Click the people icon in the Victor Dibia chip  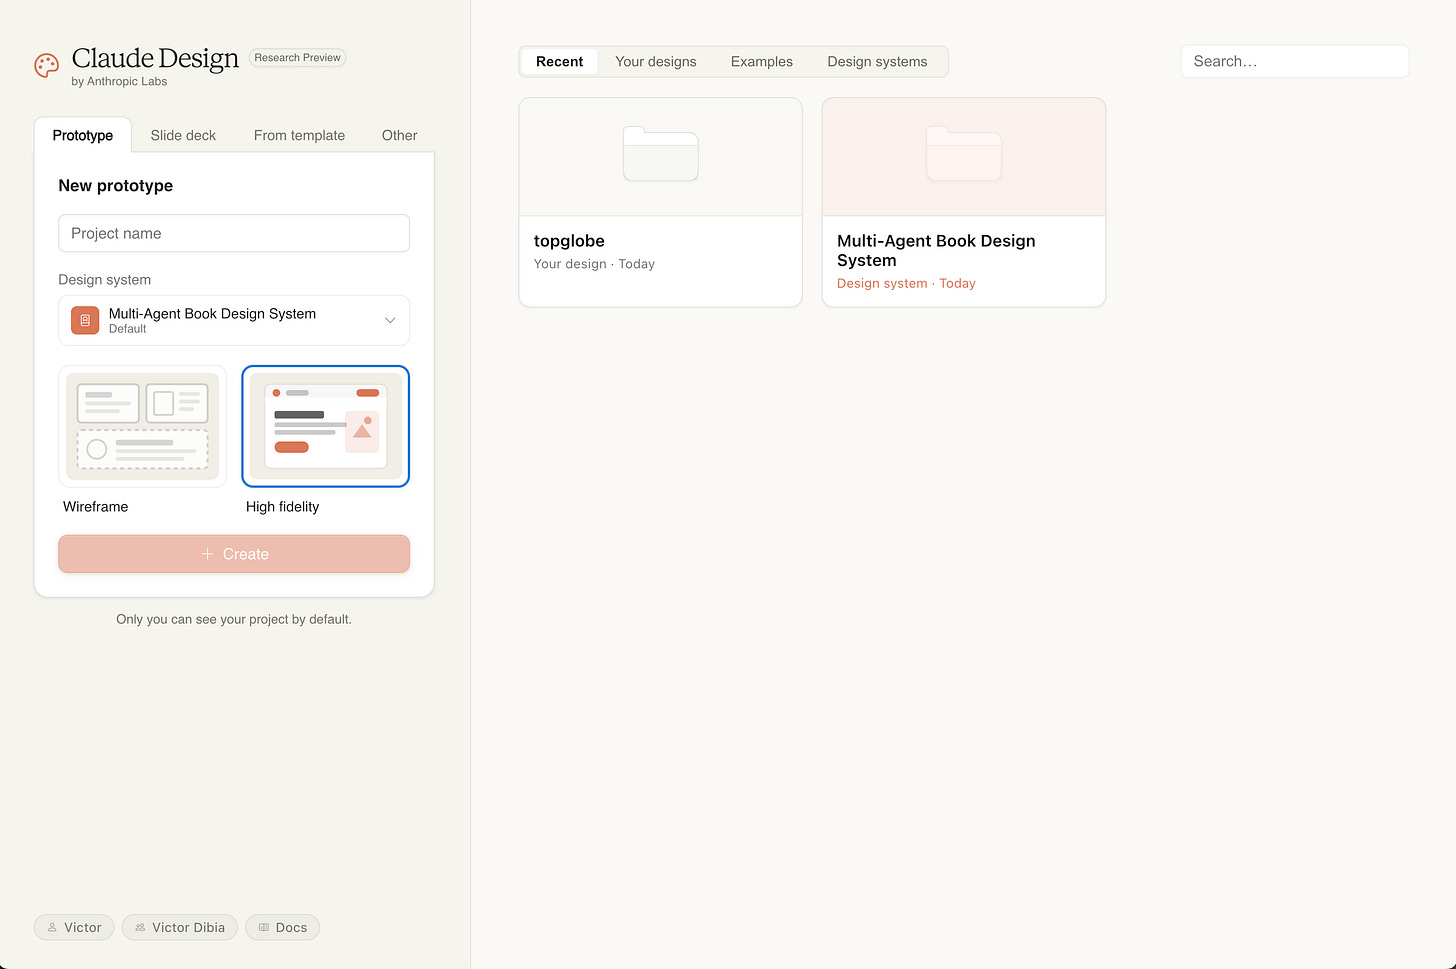pyautogui.click(x=140, y=927)
